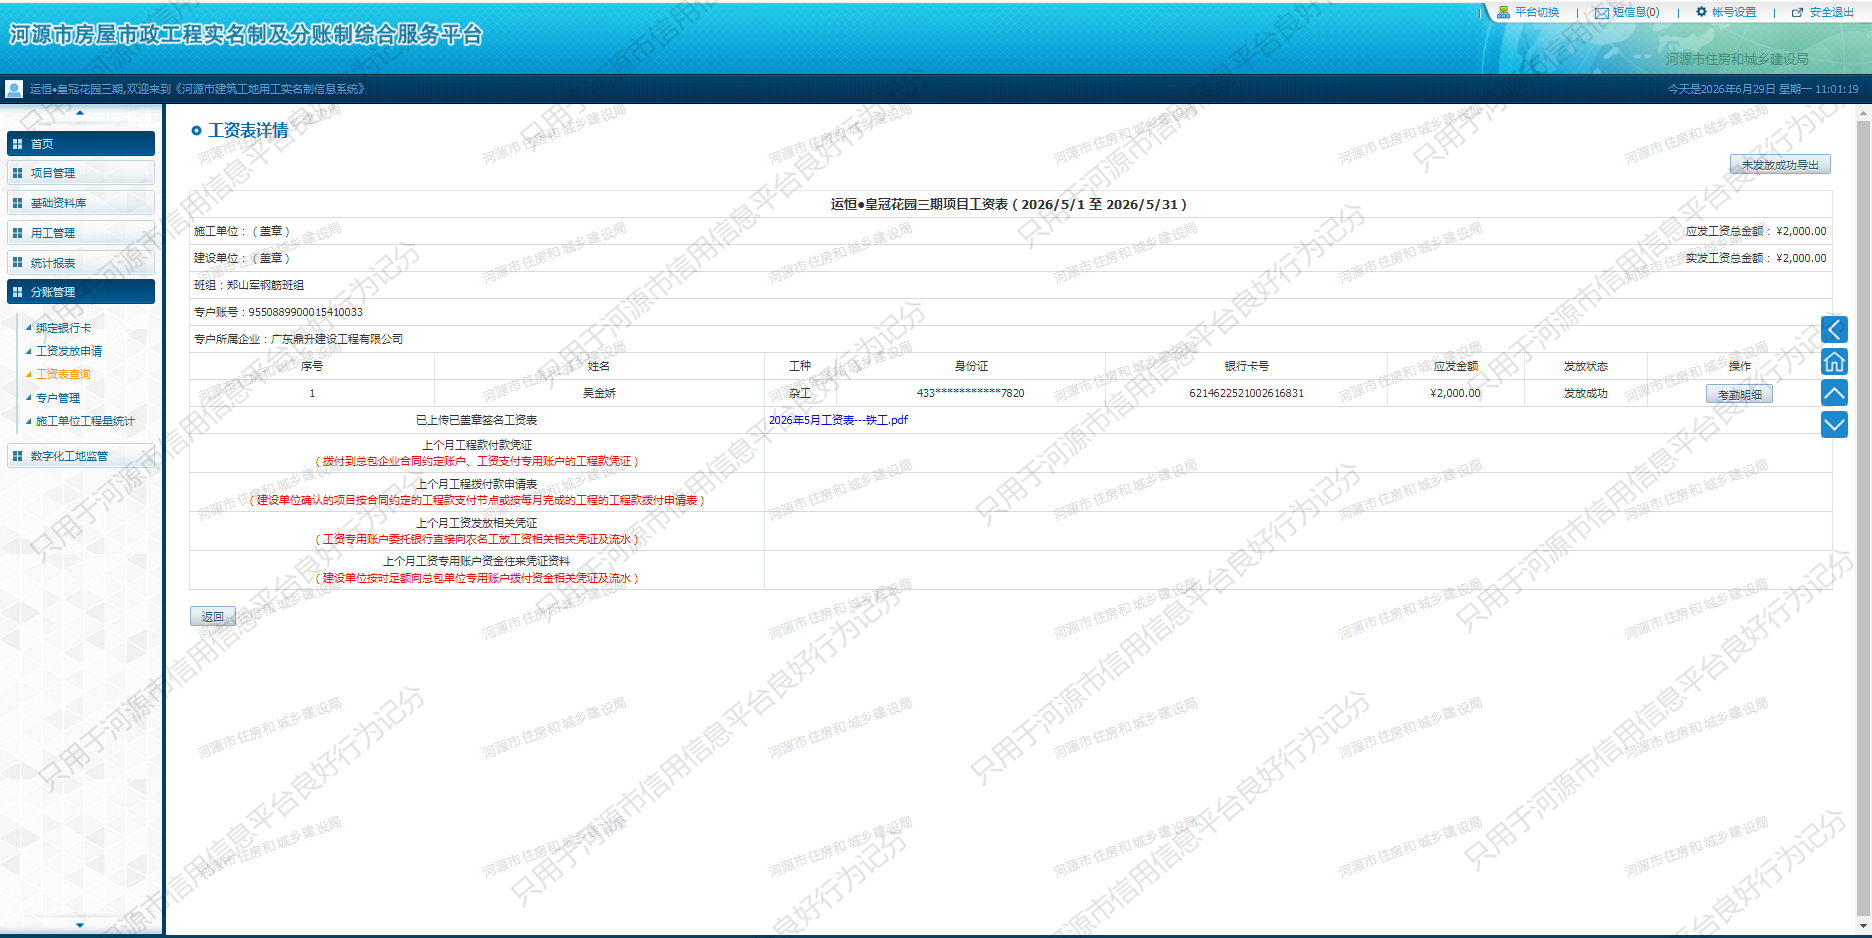Click the user avatar icon in welcome bar
Viewport: 1872px width, 938px height.
pyautogui.click(x=14, y=89)
